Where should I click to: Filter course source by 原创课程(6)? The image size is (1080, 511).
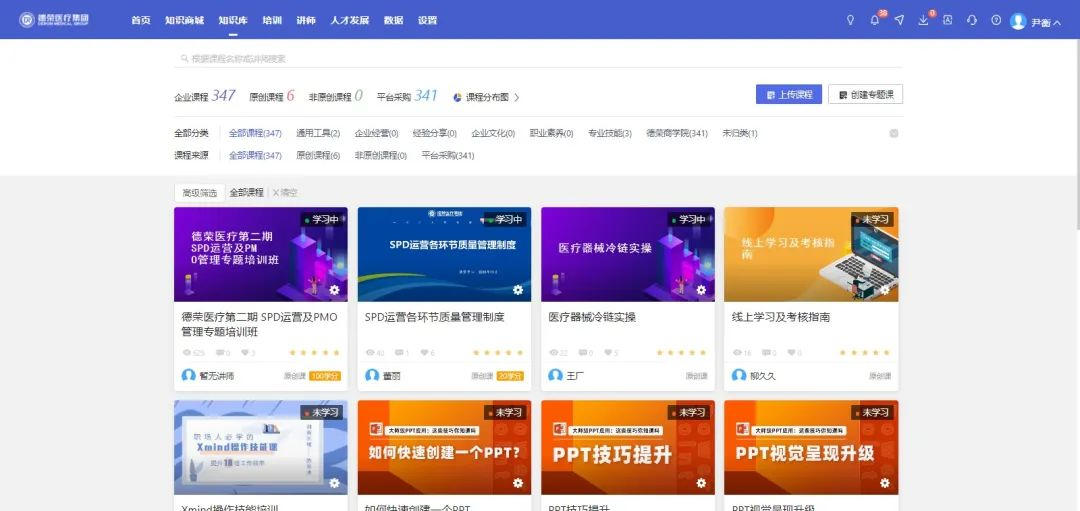tap(318, 155)
